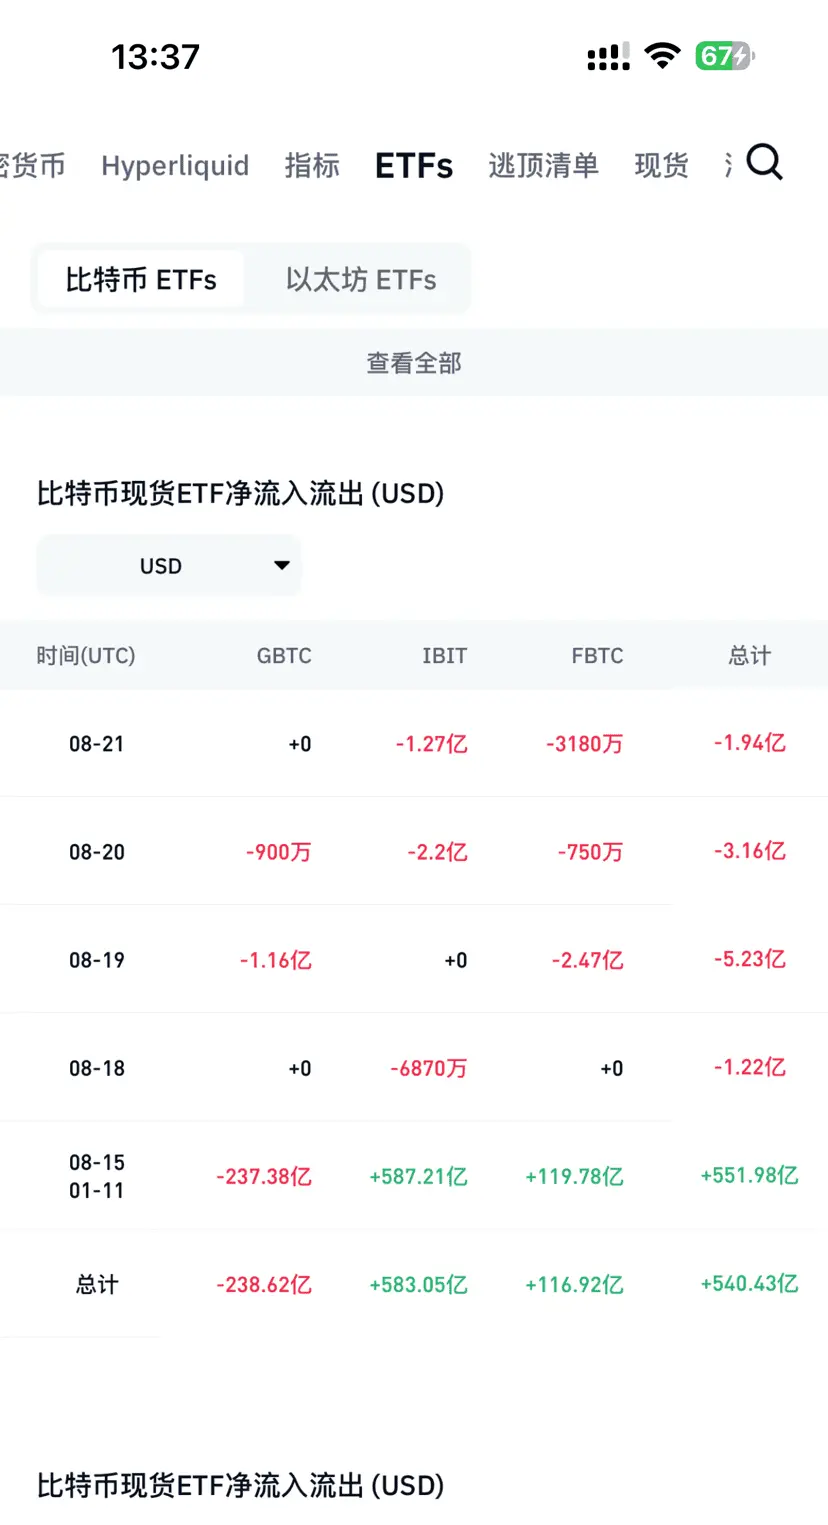The height and width of the screenshot is (1525, 828).
Task: Tap the Wi-Fi status icon
Action: [662, 56]
